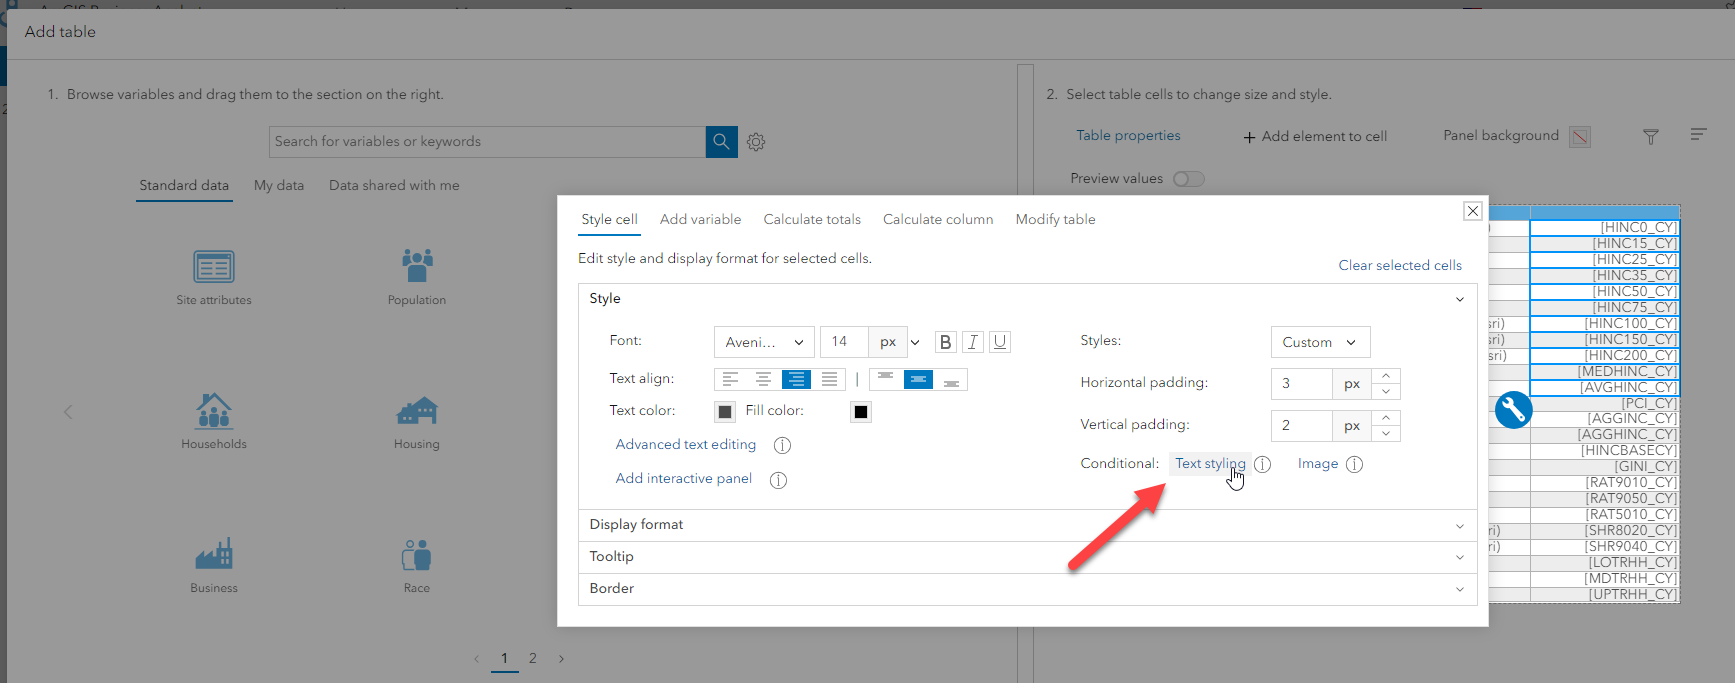Toggle bold text formatting
This screenshot has height=683, width=1735.
(x=945, y=342)
